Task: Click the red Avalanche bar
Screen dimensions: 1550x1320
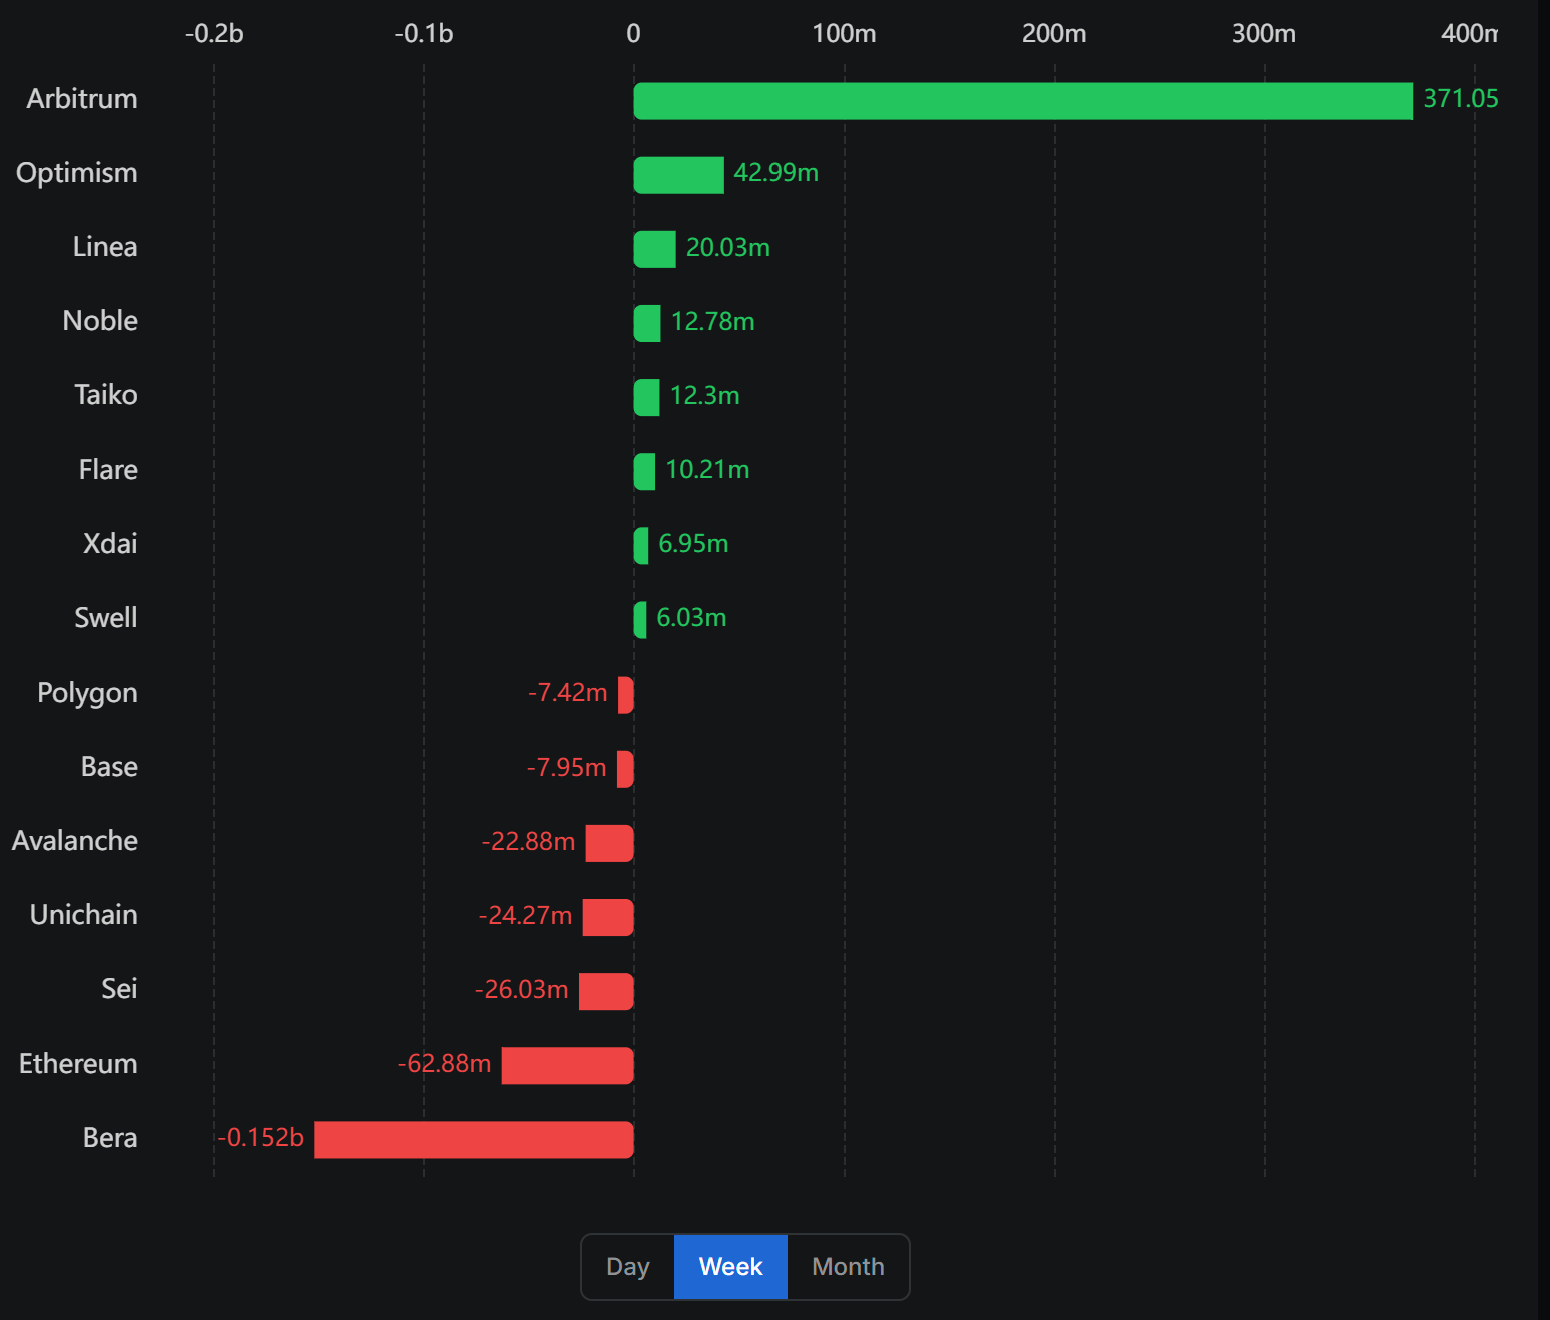Action: pyautogui.click(x=610, y=843)
